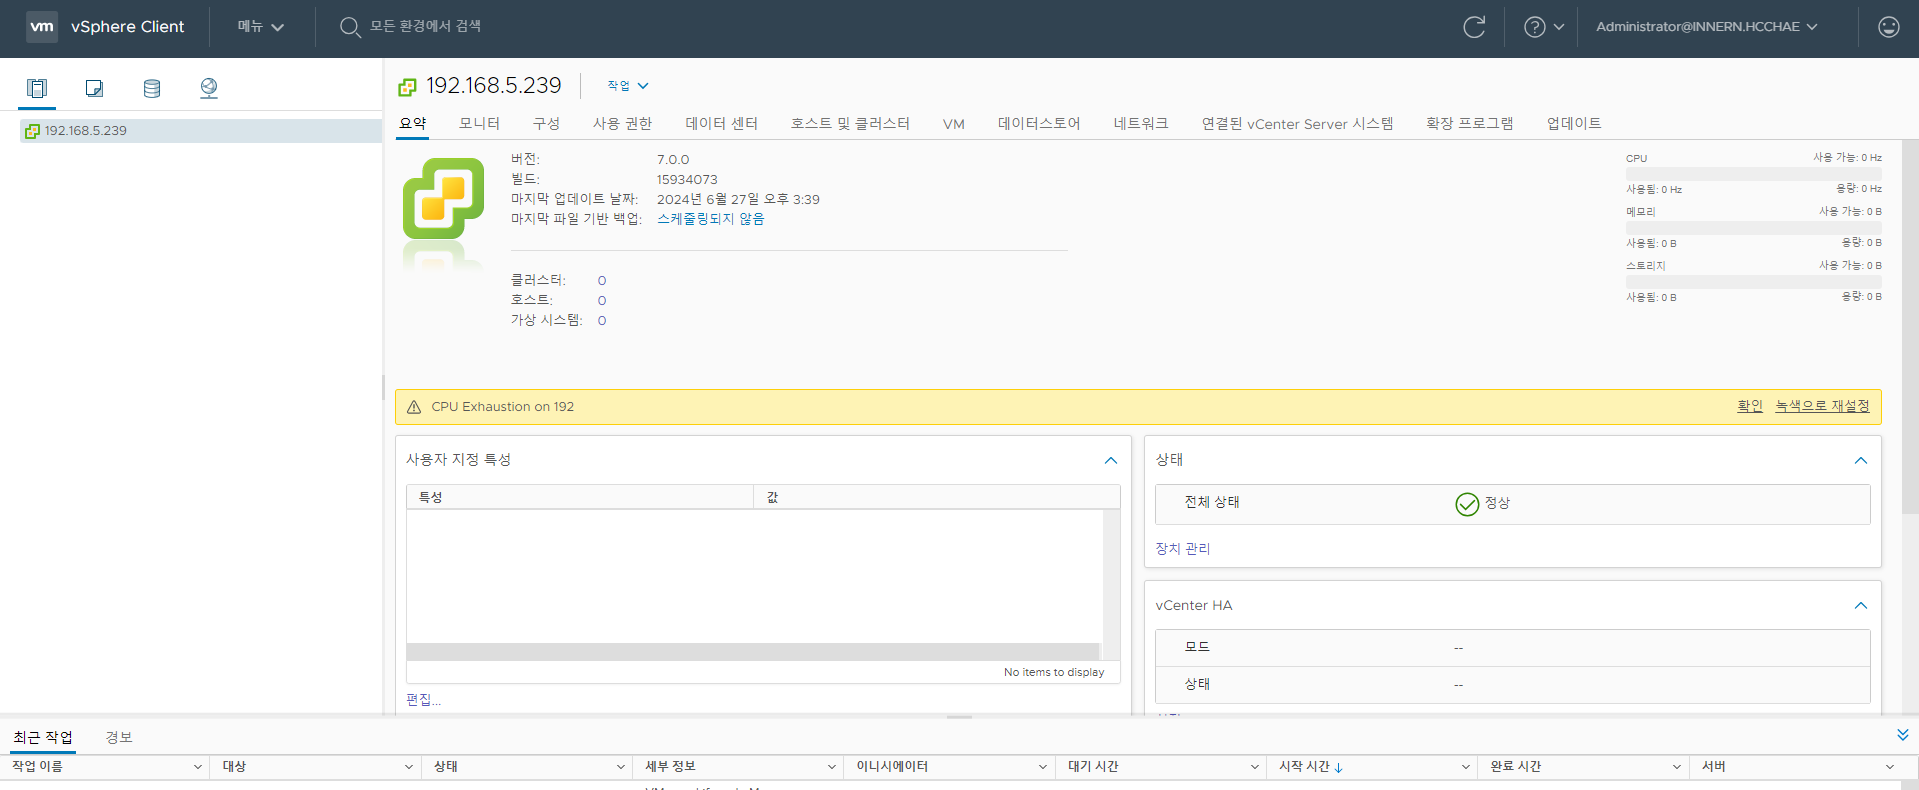1919x790 pixels.
Task: Click the 메모리 usage bar
Action: pos(1754,228)
